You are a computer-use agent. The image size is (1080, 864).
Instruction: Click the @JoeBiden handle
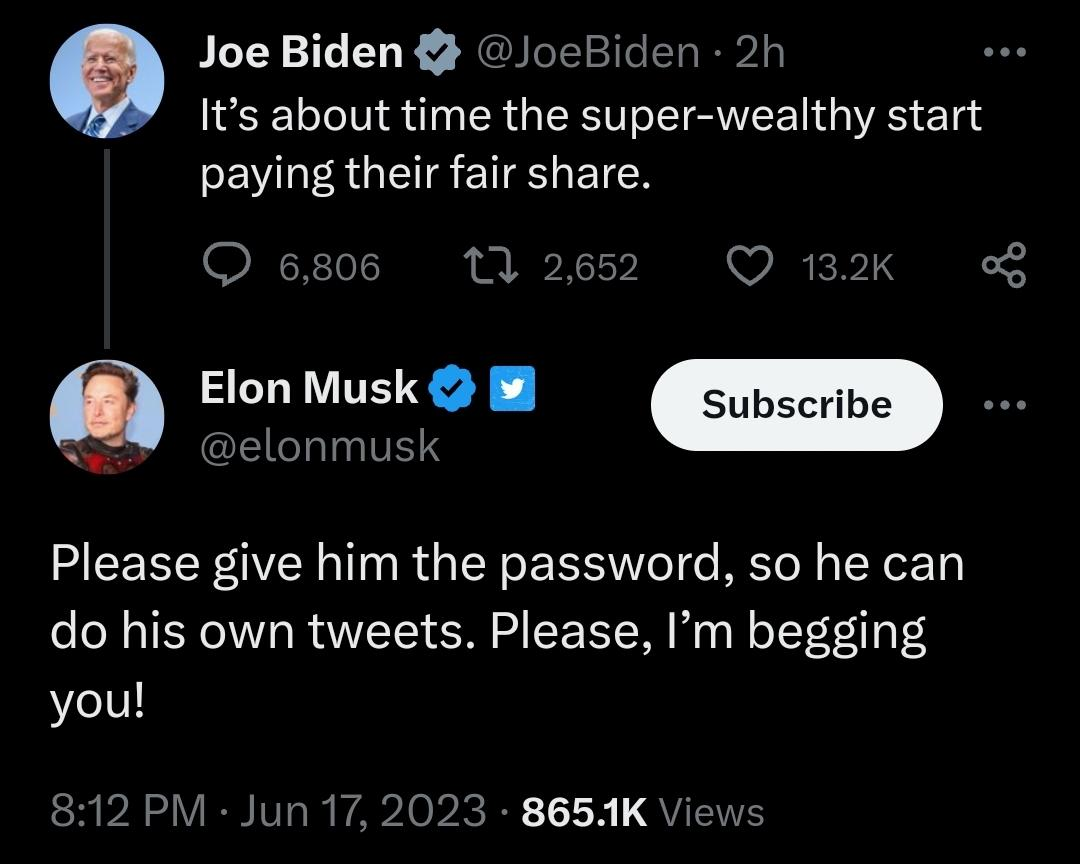click(x=589, y=52)
